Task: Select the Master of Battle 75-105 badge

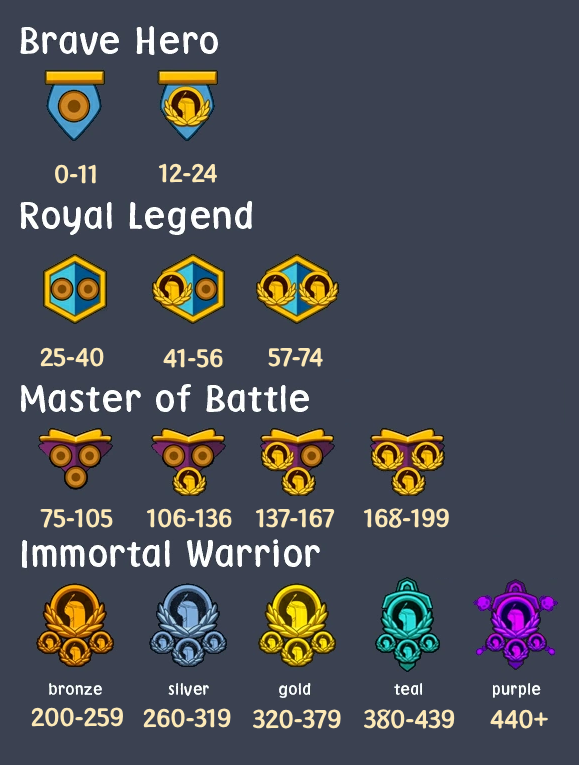Action: [75, 459]
